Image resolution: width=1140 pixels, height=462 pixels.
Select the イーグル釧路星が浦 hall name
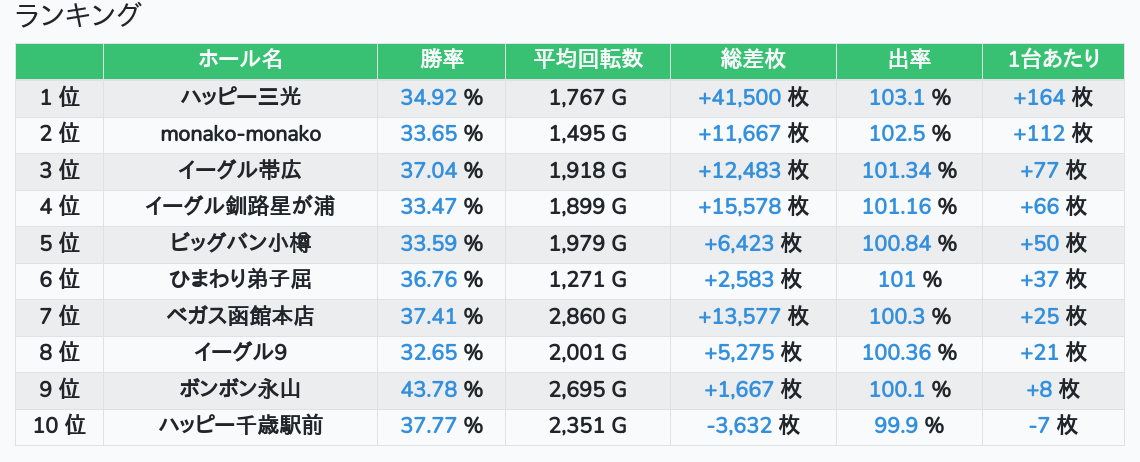click(241, 207)
